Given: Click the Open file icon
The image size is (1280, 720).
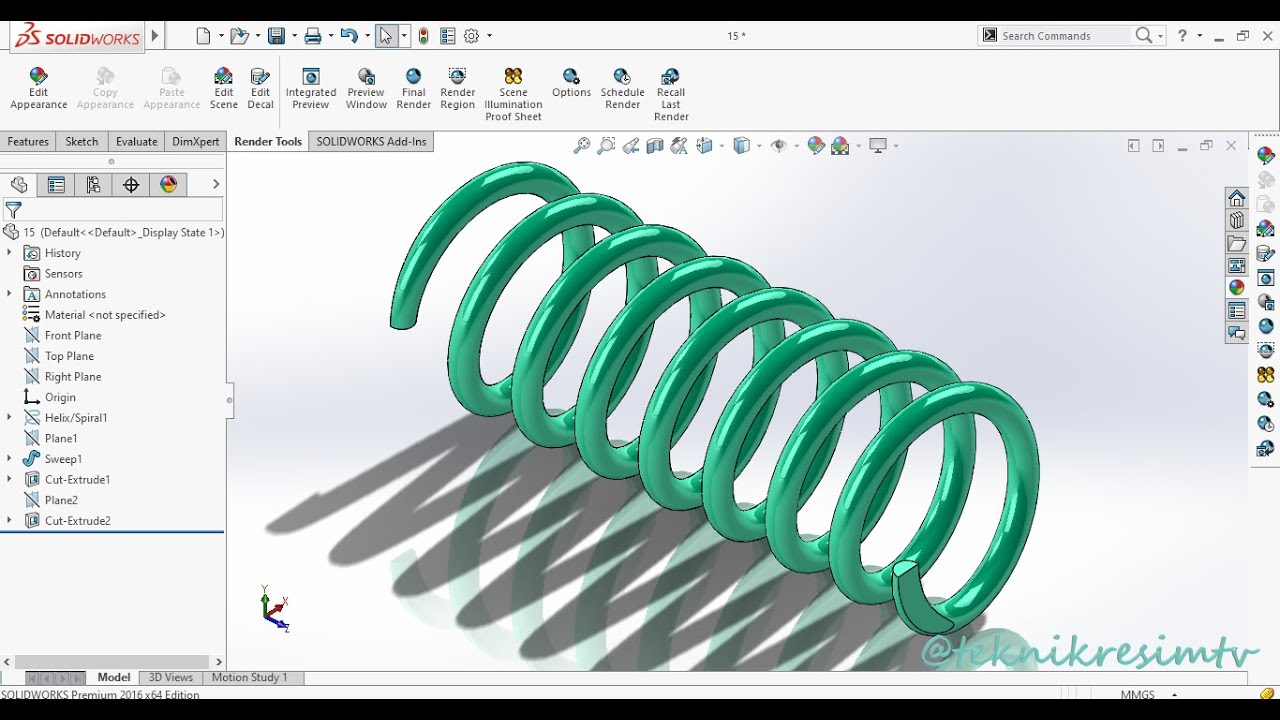Looking at the screenshot, I should coord(239,36).
